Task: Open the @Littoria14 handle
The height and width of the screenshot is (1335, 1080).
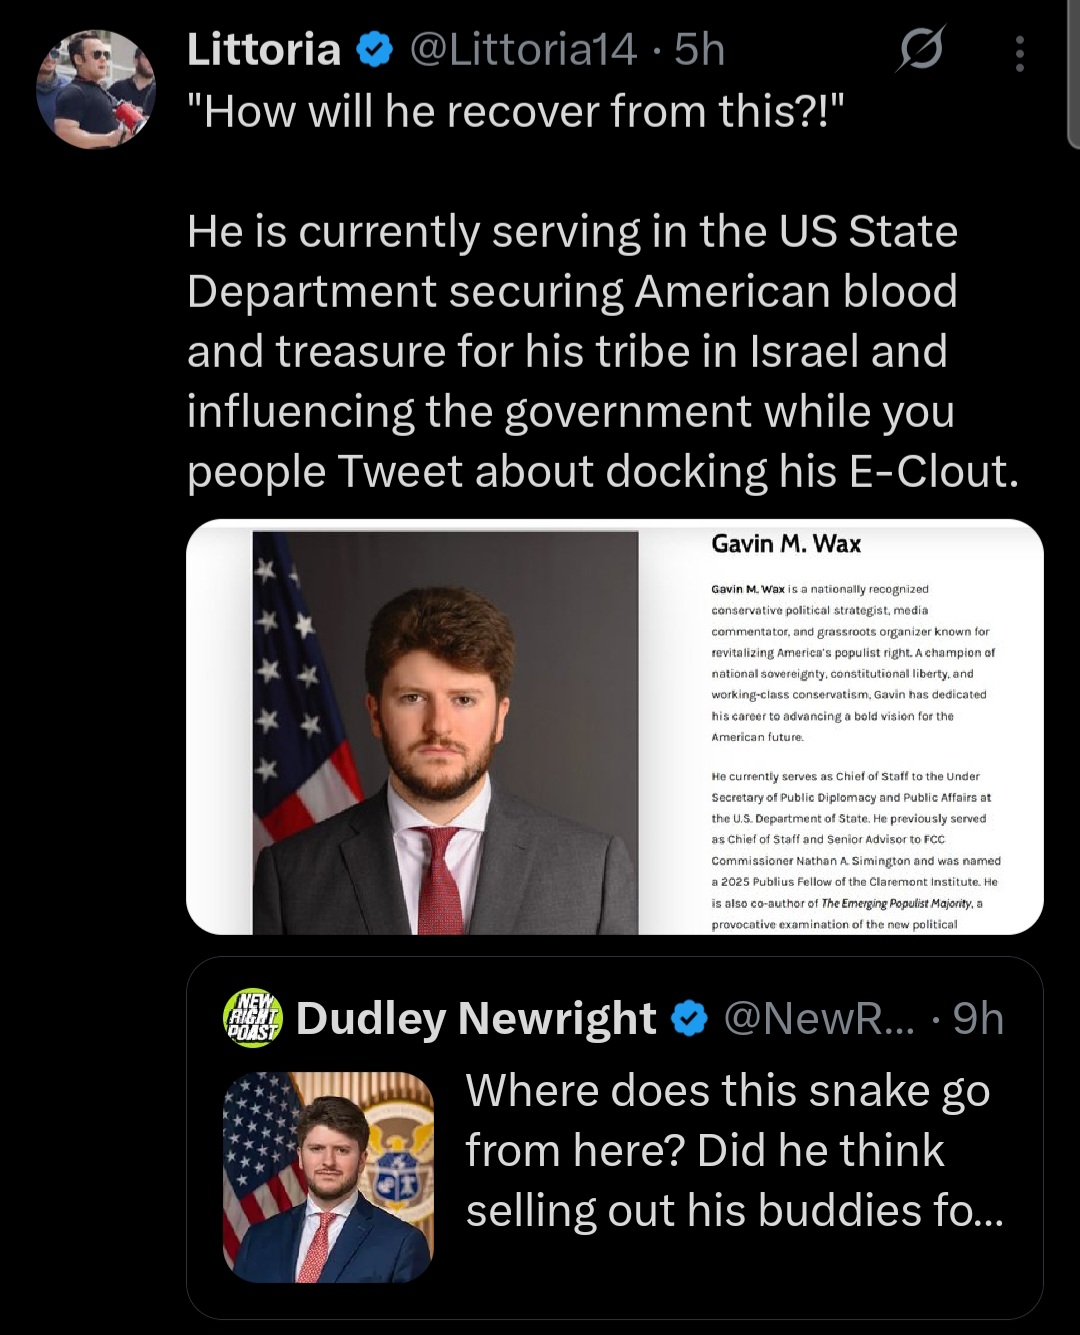Action: click(x=523, y=50)
